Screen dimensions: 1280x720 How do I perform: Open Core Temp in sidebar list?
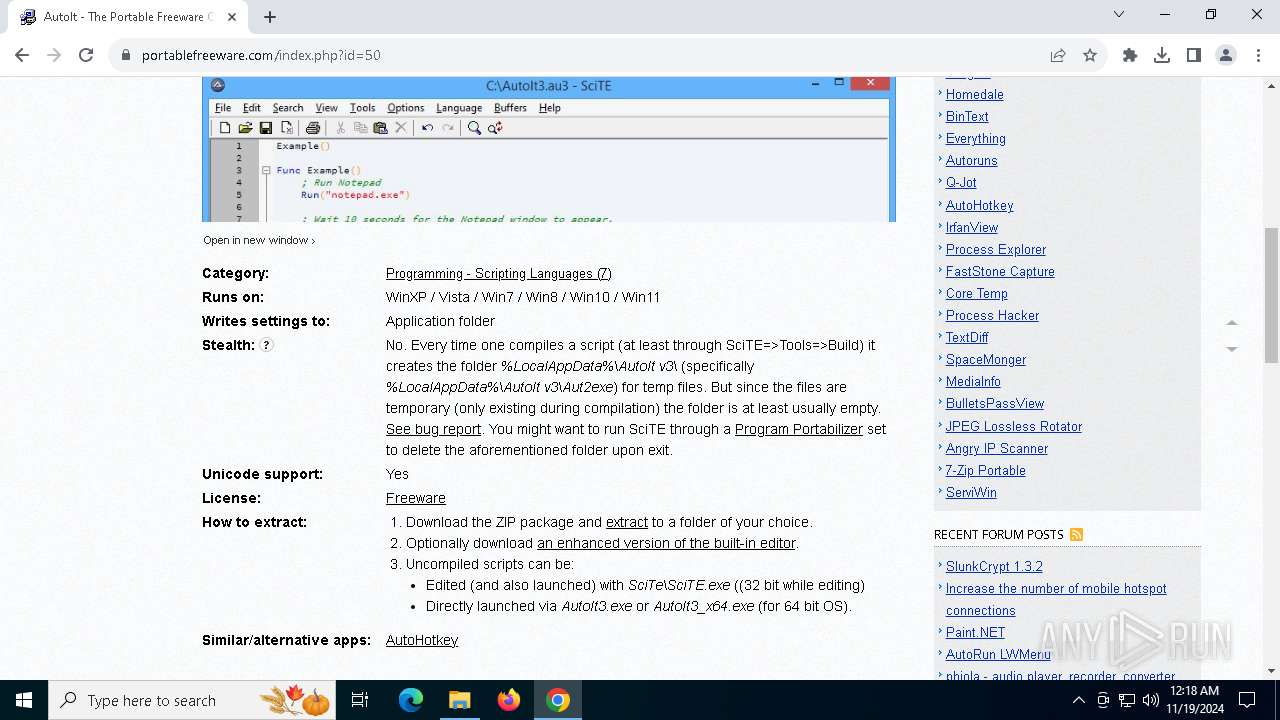pos(977,293)
